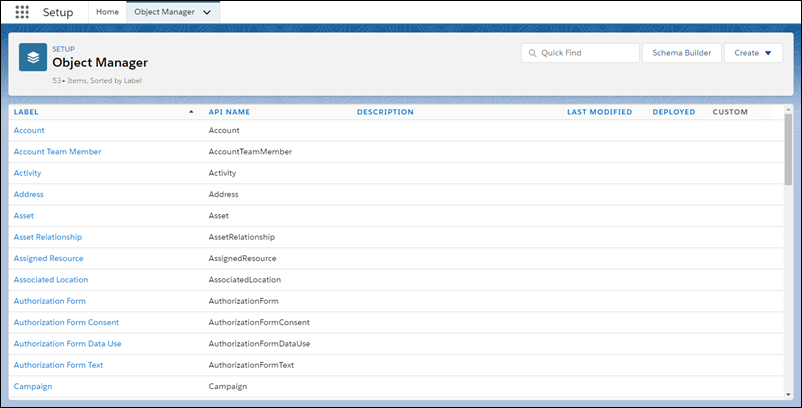Open the Campaign object link

tap(32, 386)
